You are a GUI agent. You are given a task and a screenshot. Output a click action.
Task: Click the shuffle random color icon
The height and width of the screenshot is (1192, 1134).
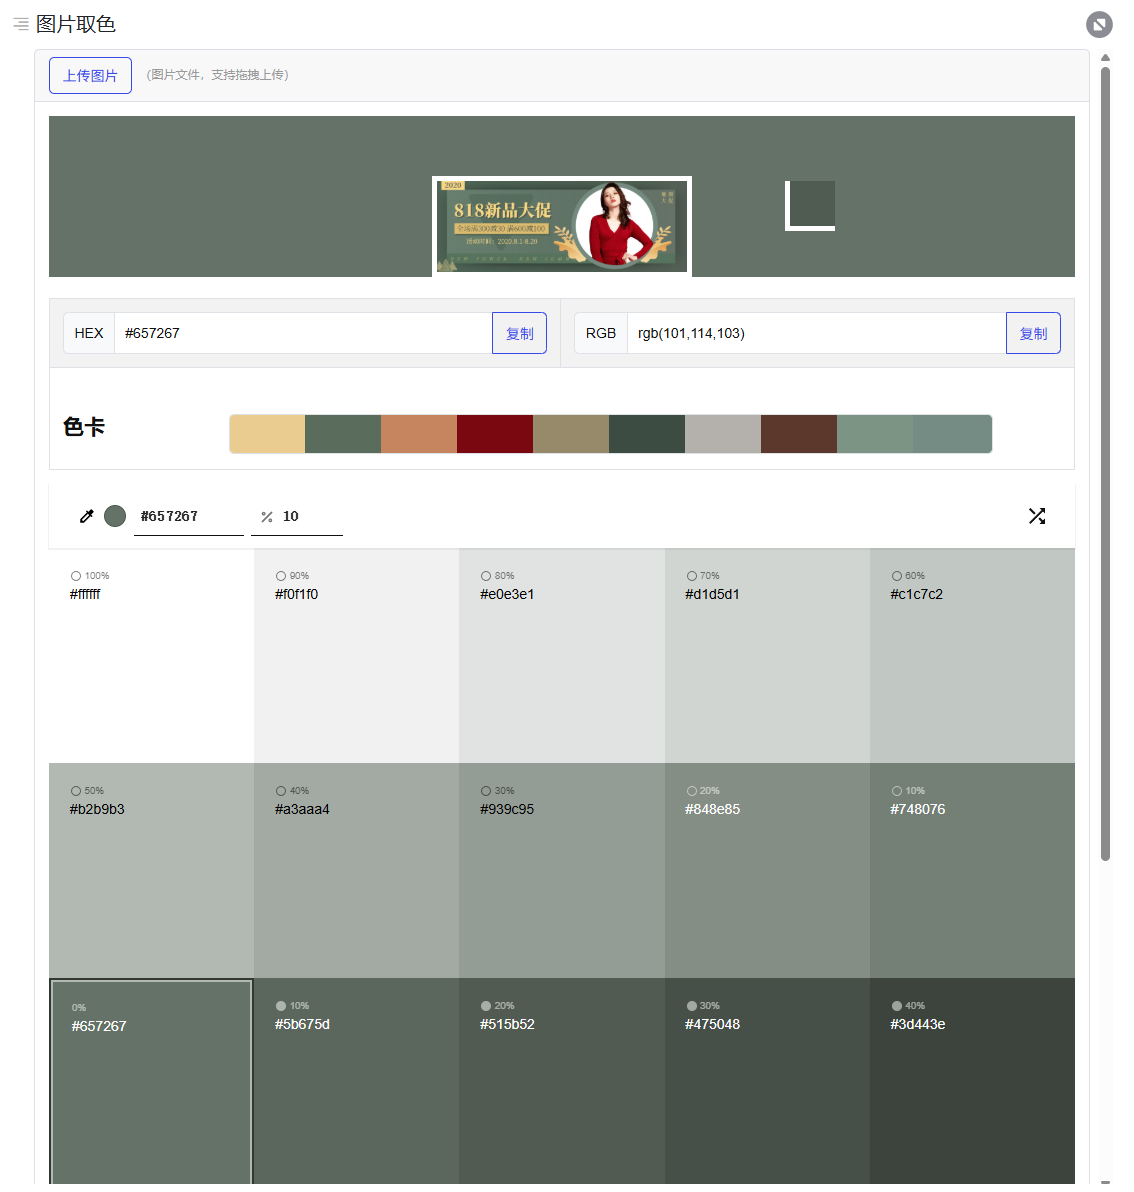coord(1037,516)
